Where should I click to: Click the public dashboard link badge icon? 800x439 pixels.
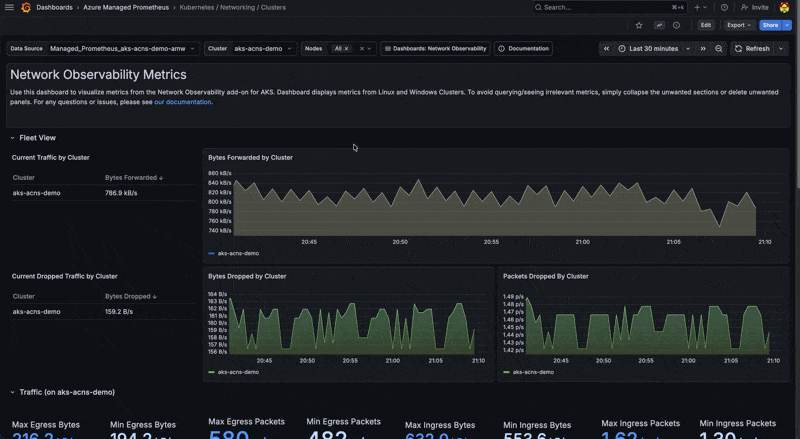coord(659,25)
